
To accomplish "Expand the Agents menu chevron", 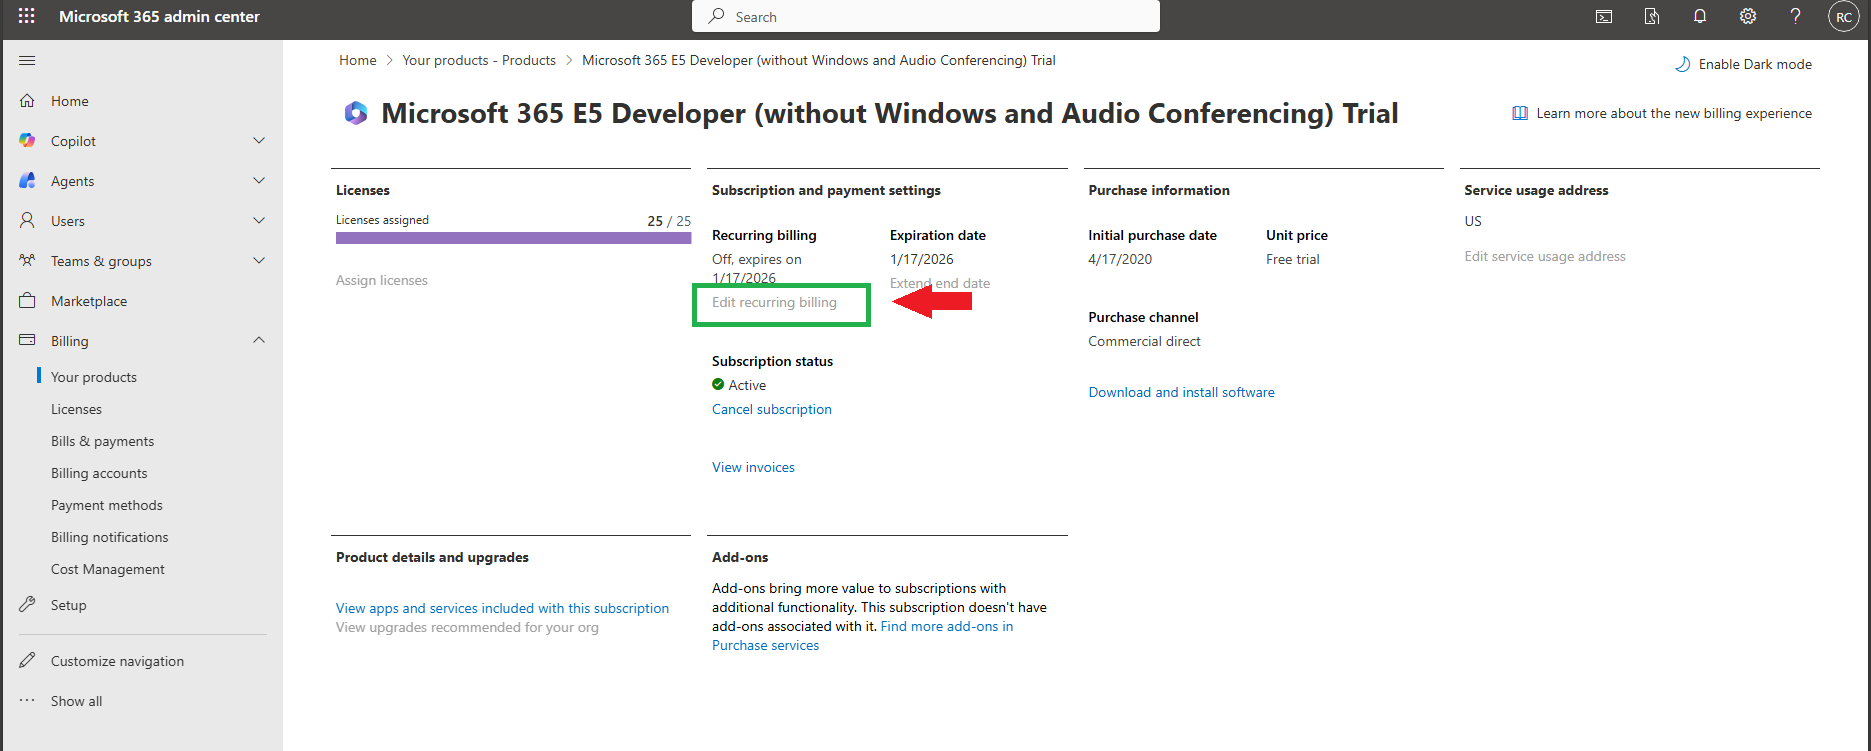I will (x=259, y=181).
